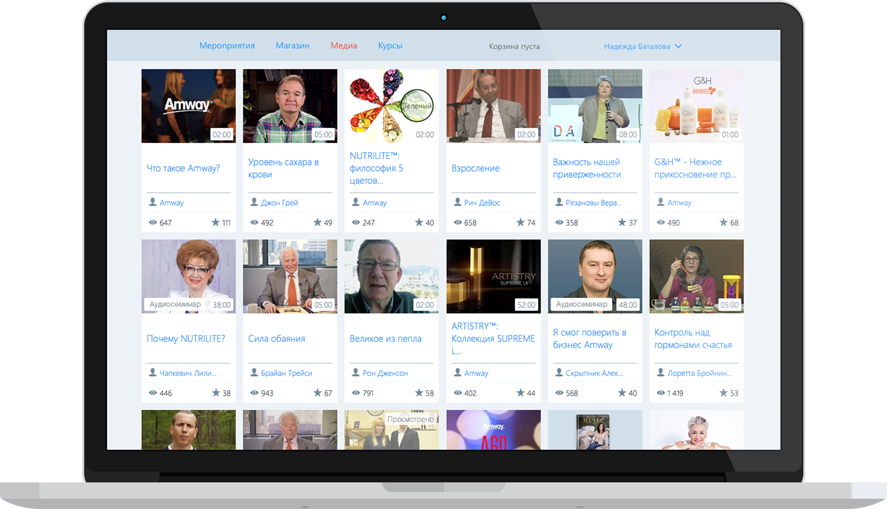Viewport: 887px width, 509px height.
Task: Click author icon next to Рич ДеВос
Action: pyautogui.click(x=457, y=202)
